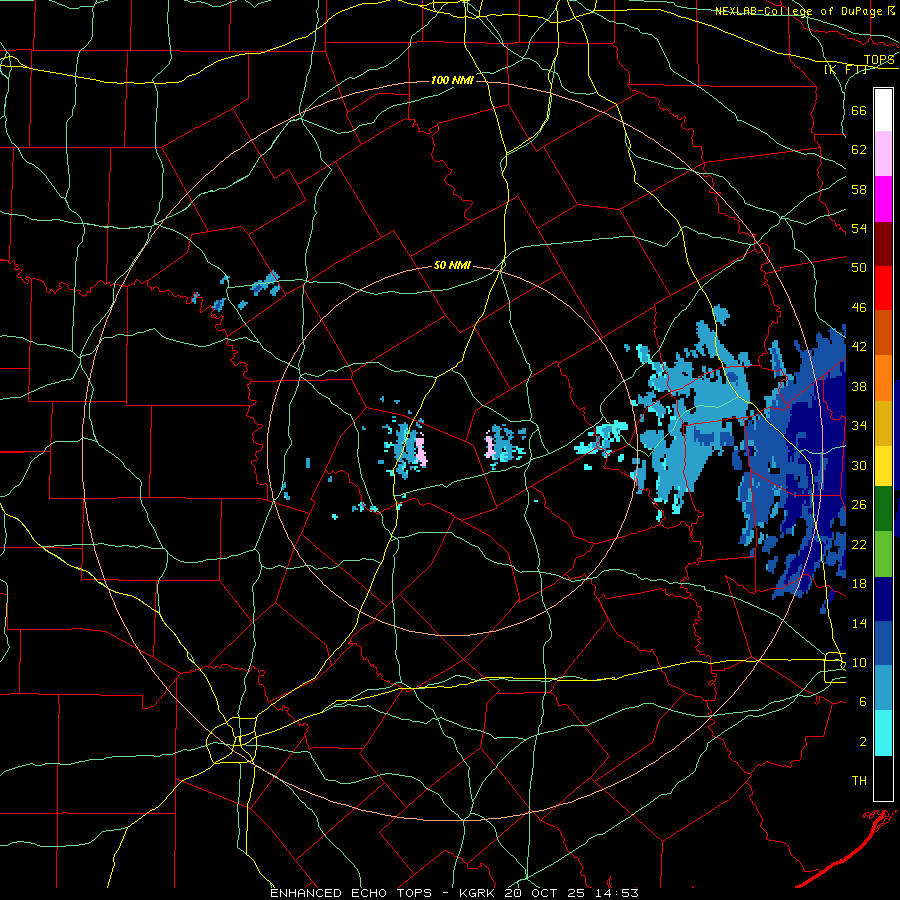900x900 pixels.
Task: Click the white swatch in the tops legend
Action: [883, 110]
